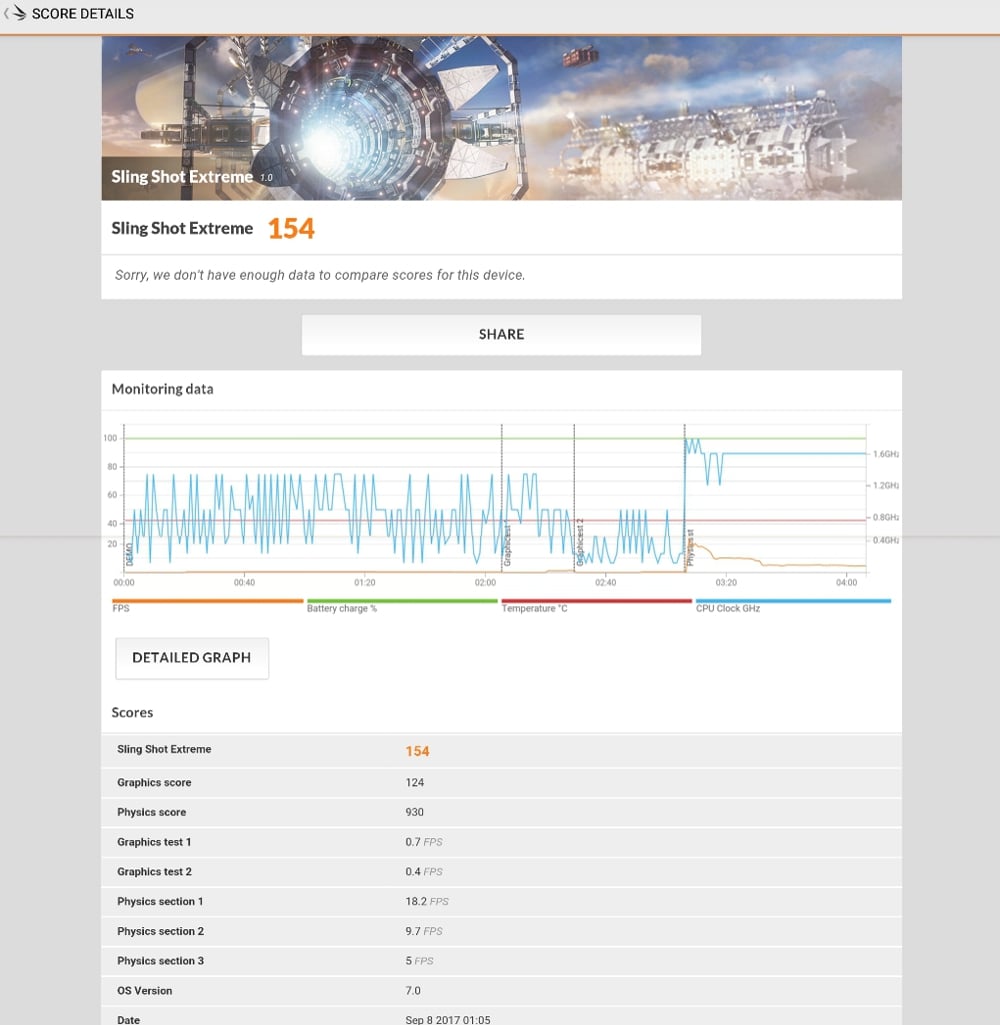Click the large orange 154 score heading

pyautogui.click(x=291, y=229)
